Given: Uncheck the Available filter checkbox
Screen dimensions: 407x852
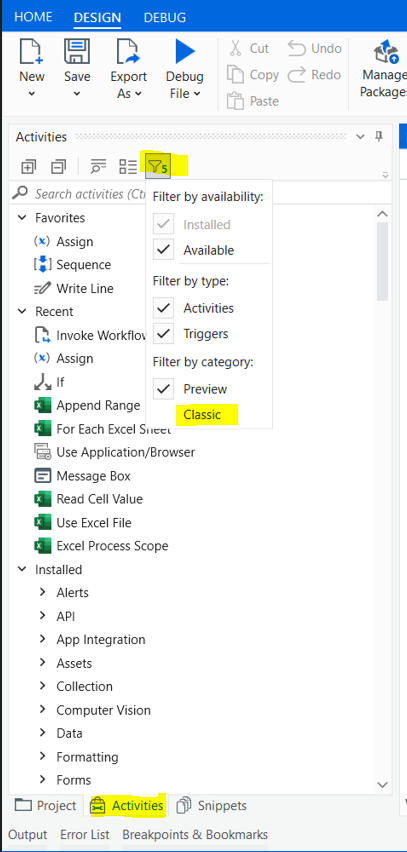Looking at the screenshot, I should 164,250.
